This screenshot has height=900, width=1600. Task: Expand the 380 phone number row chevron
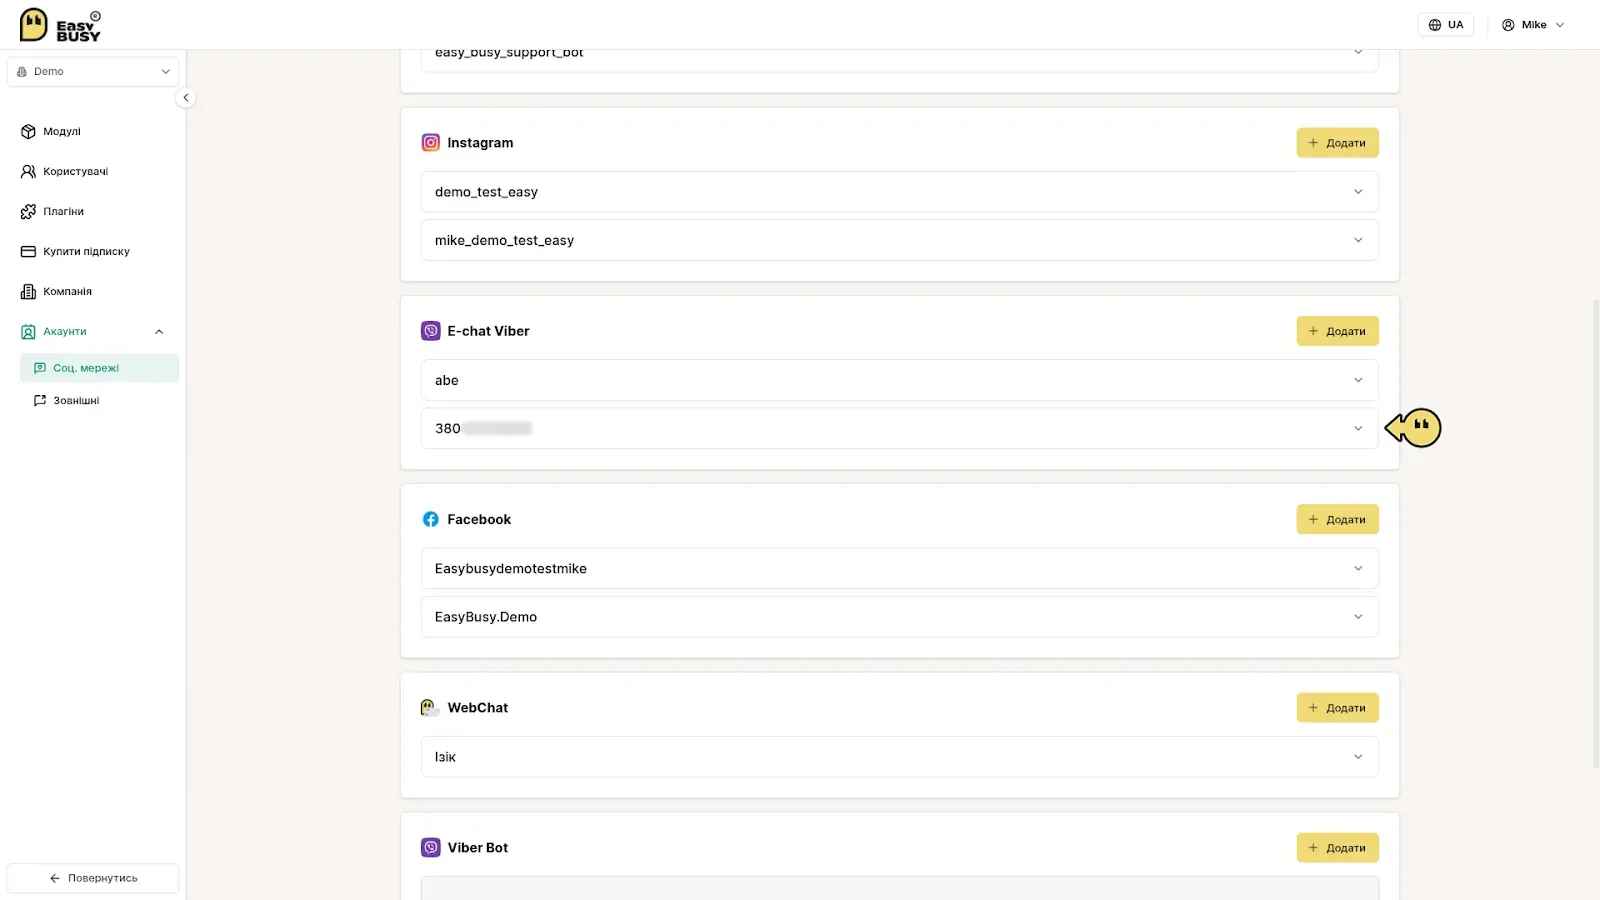[1358, 428]
